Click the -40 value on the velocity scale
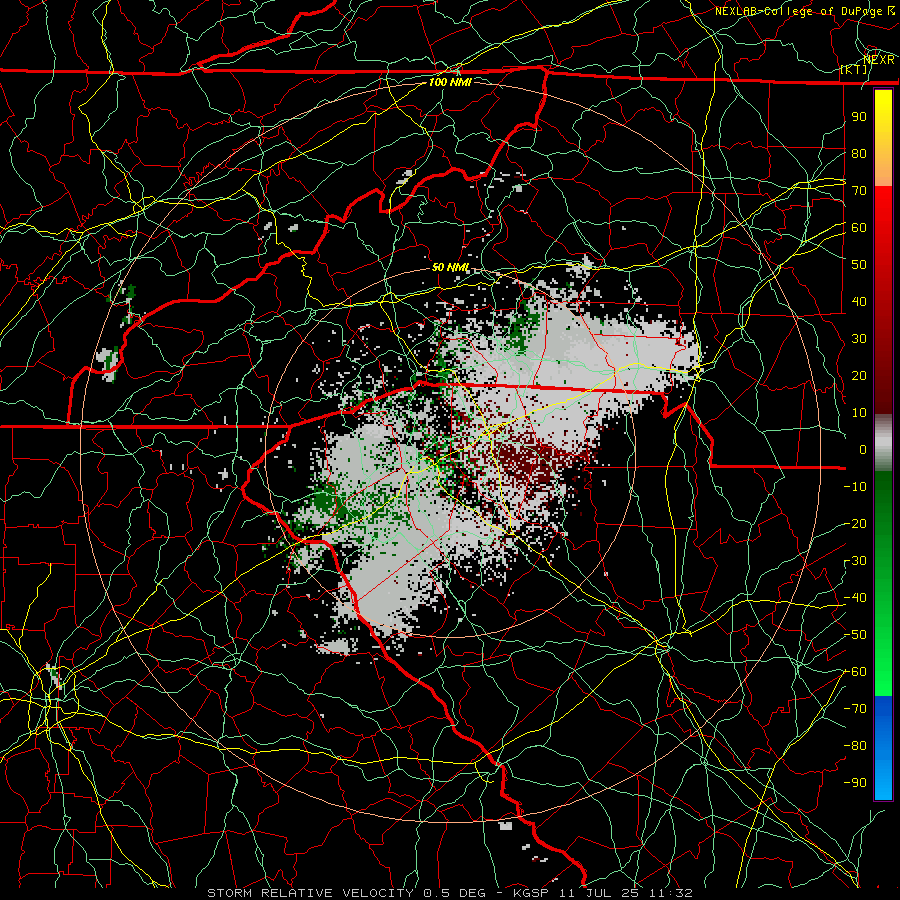 pyautogui.click(x=855, y=598)
